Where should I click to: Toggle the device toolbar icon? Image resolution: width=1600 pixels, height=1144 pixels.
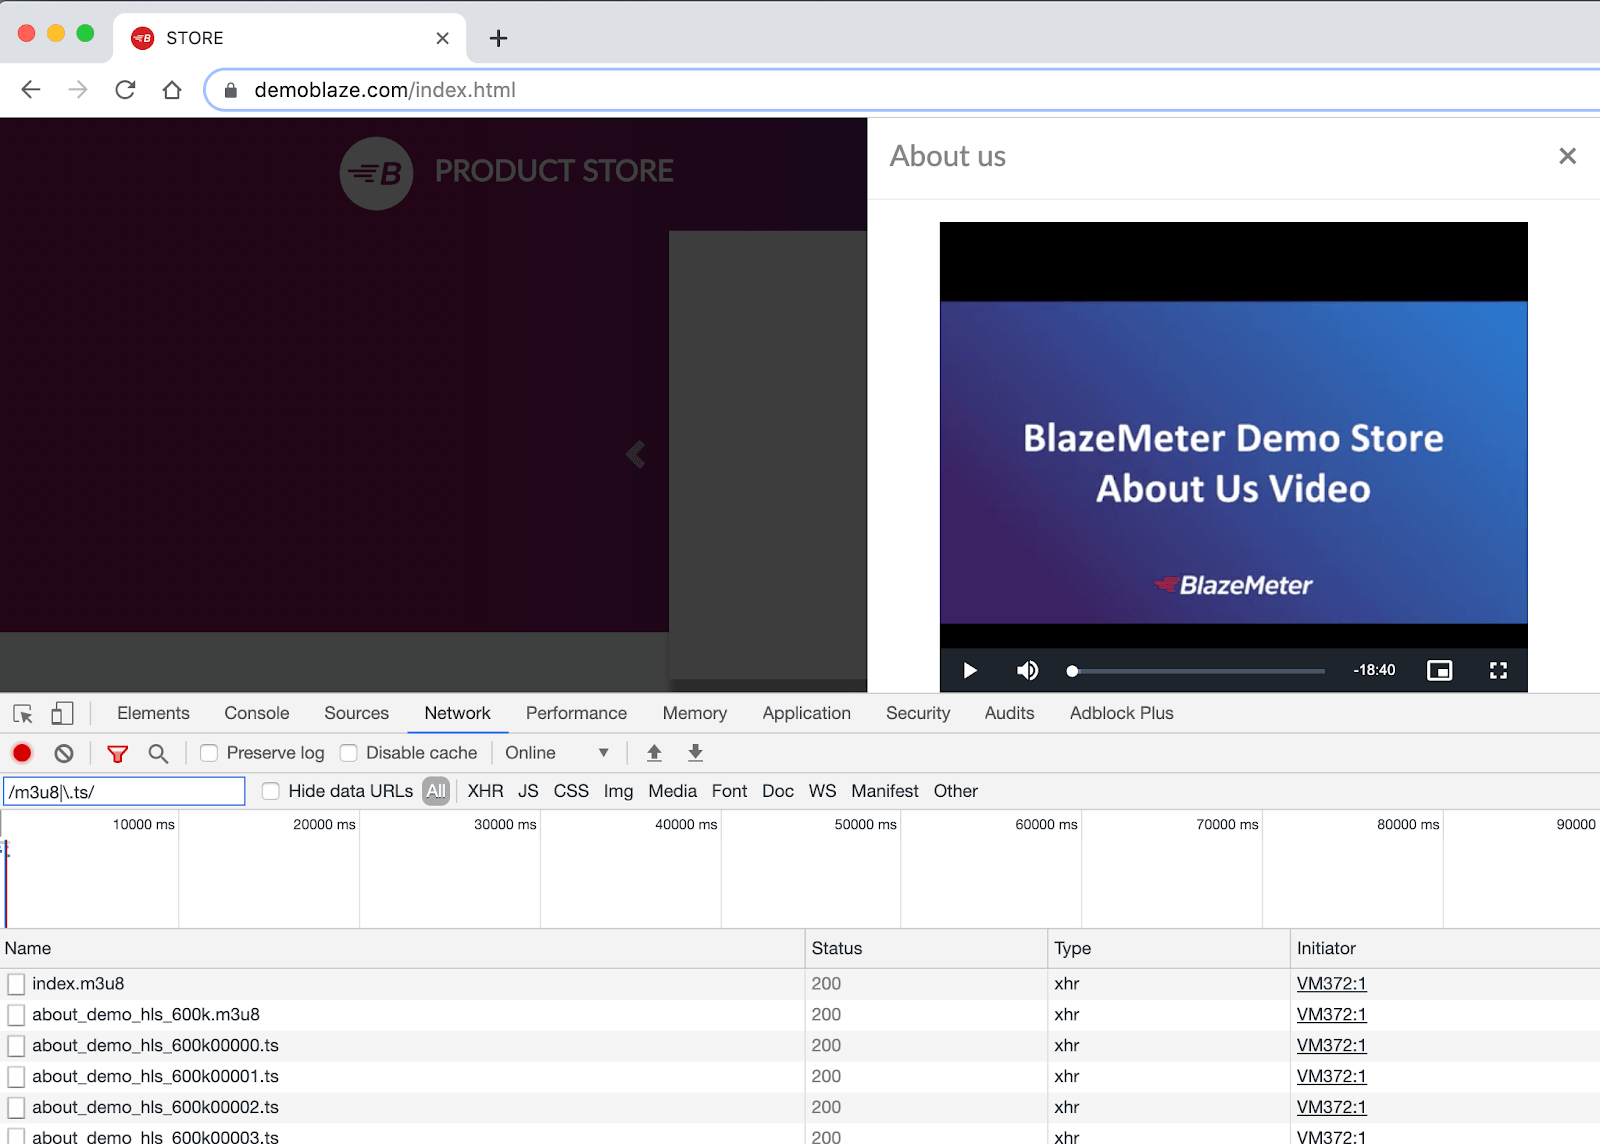pos(62,713)
